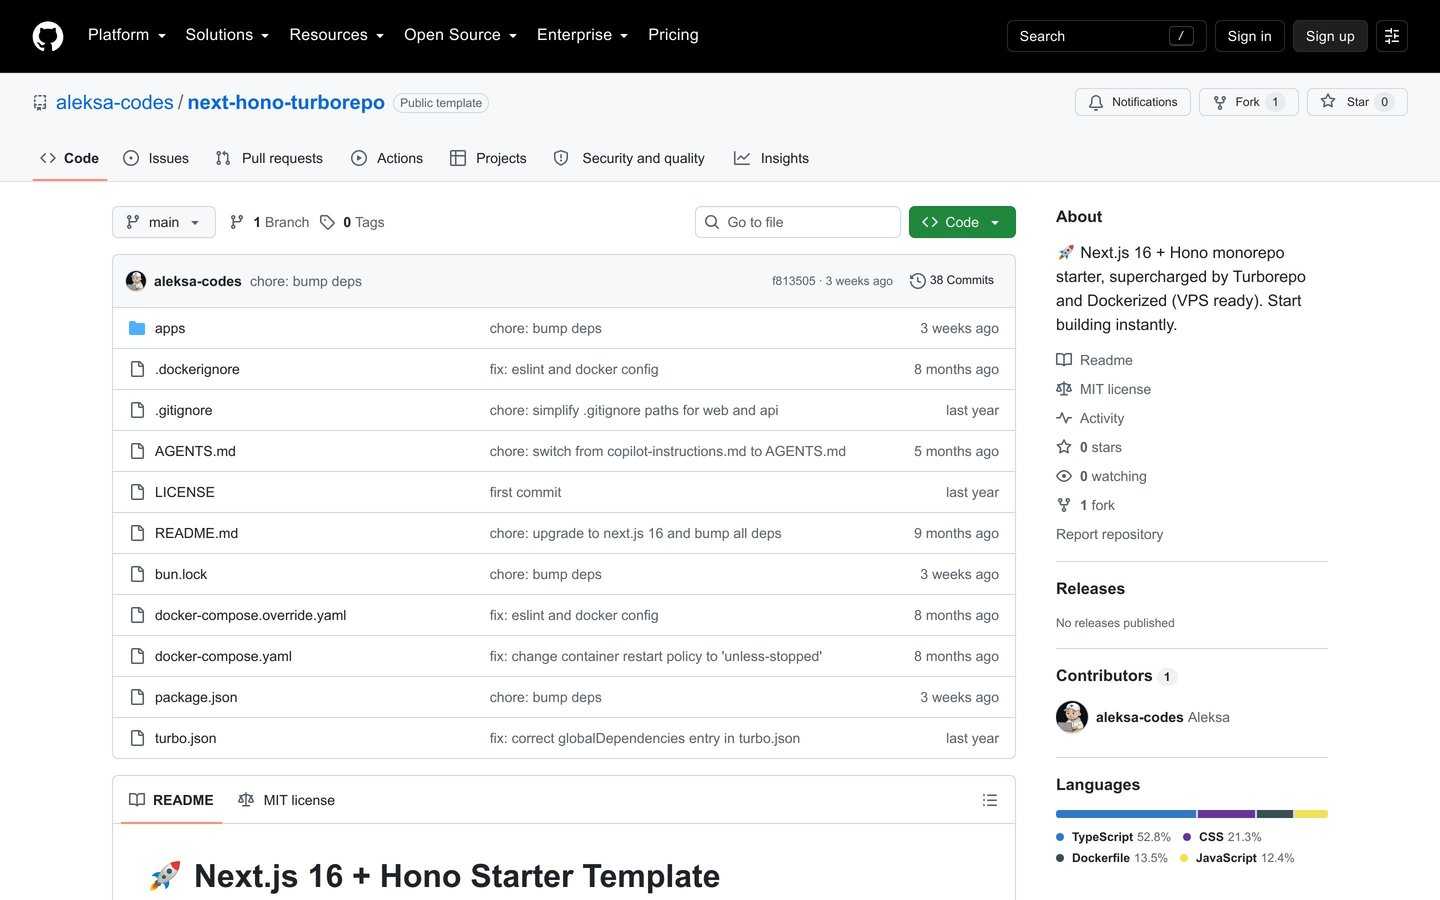Click the file icon beside AGENTS.md
This screenshot has width=1440, height=900.
coord(137,451)
